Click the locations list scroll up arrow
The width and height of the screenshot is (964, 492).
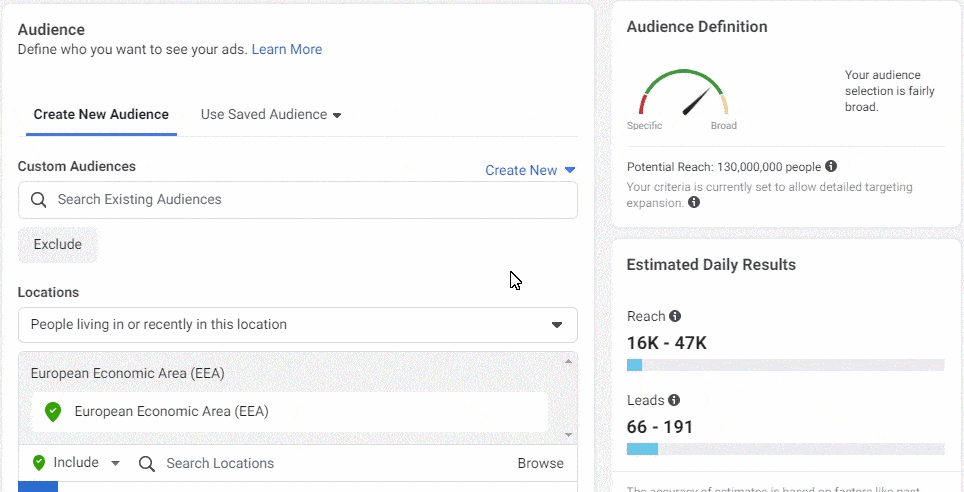coord(568,361)
